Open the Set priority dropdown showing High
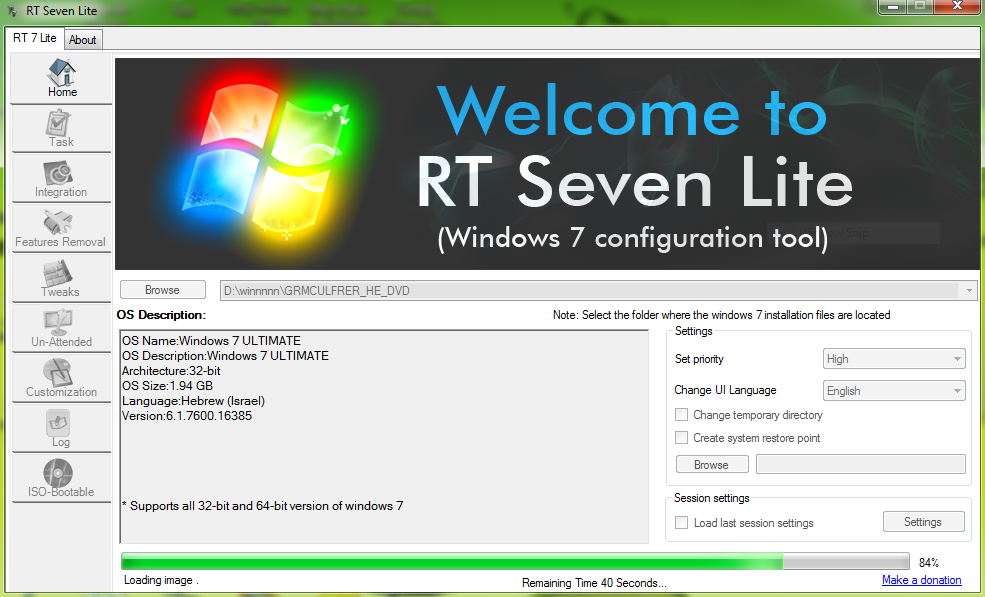The width and height of the screenshot is (985, 597). (x=894, y=359)
